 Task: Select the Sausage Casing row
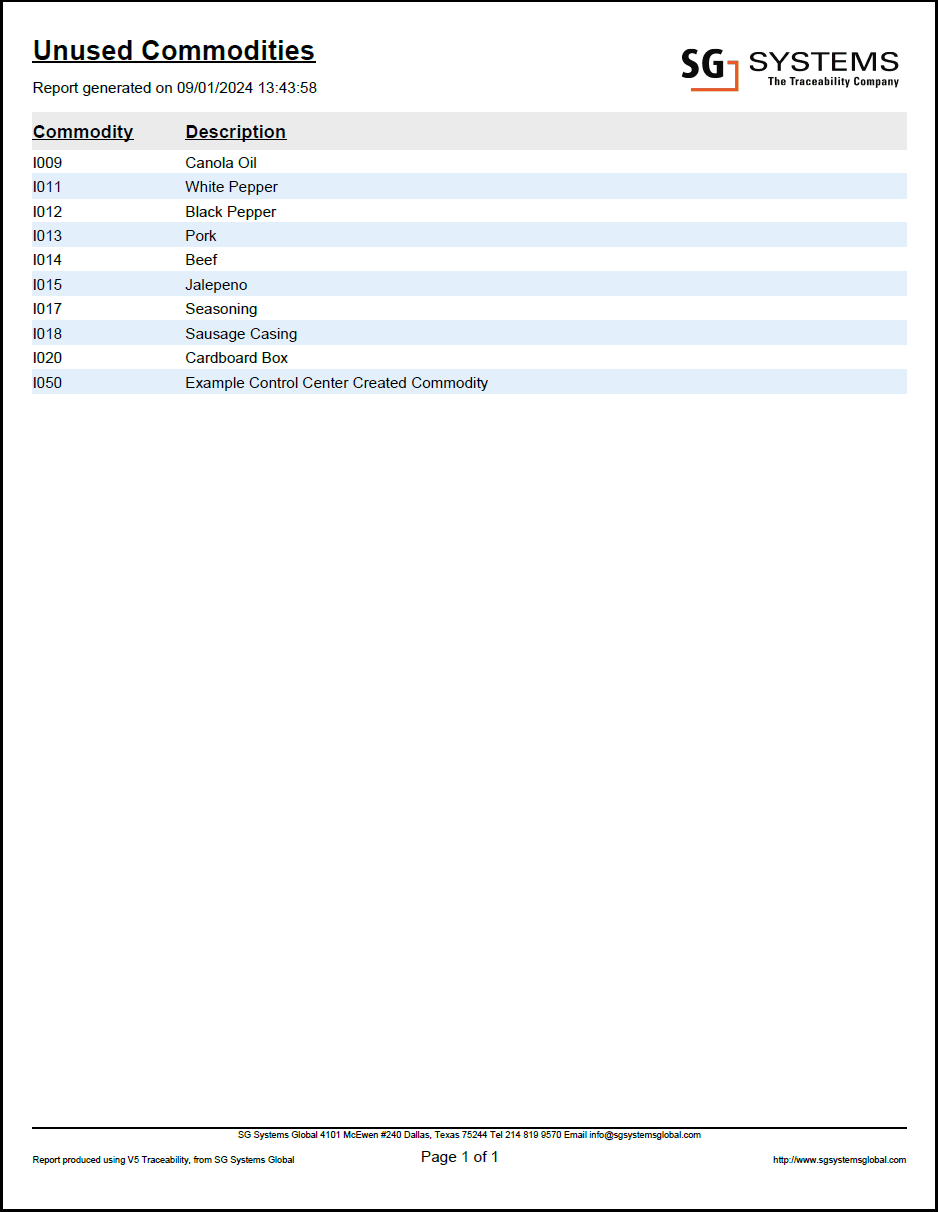(x=240, y=333)
